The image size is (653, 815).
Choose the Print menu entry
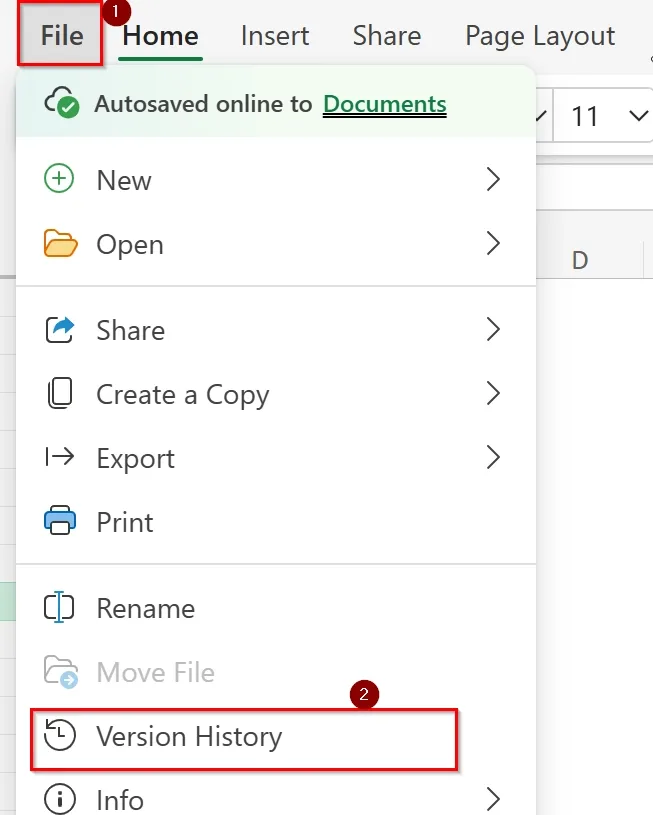click(x=276, y=522)
